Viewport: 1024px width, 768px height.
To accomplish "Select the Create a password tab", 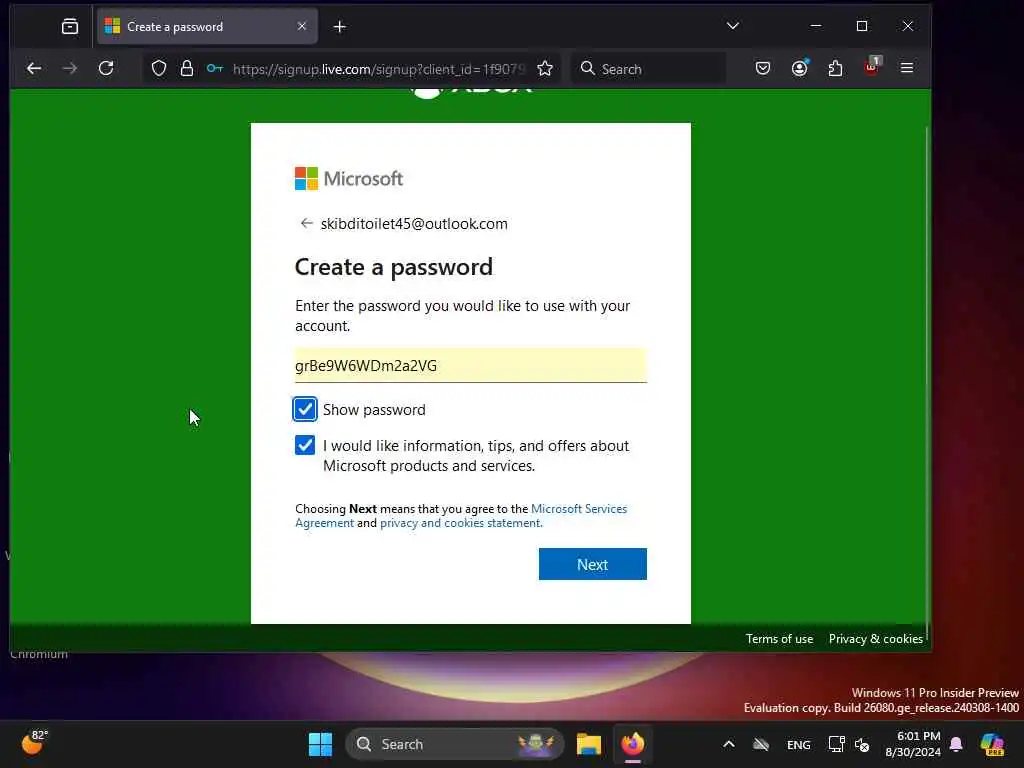I will pos(208,26).
